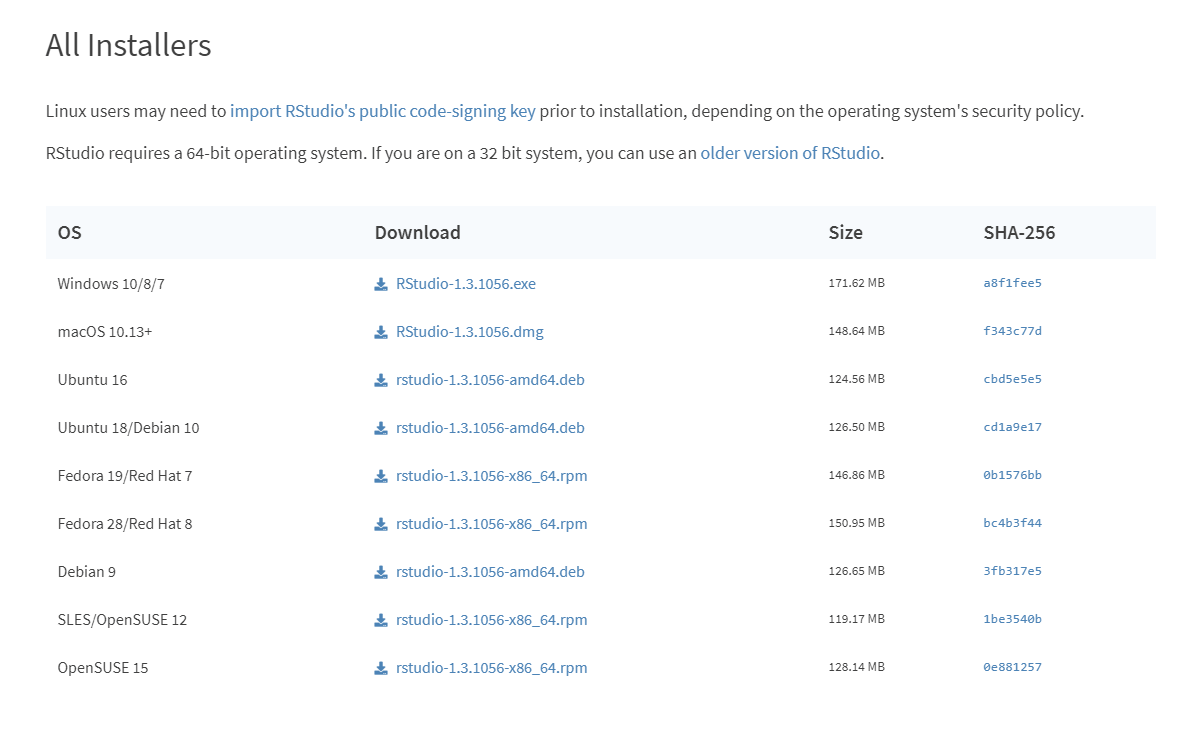Screen dimensions: 1191x742
Task: Click download icon beside RStudio-1.3.1056.exe
Action: [x=381, y=284]
